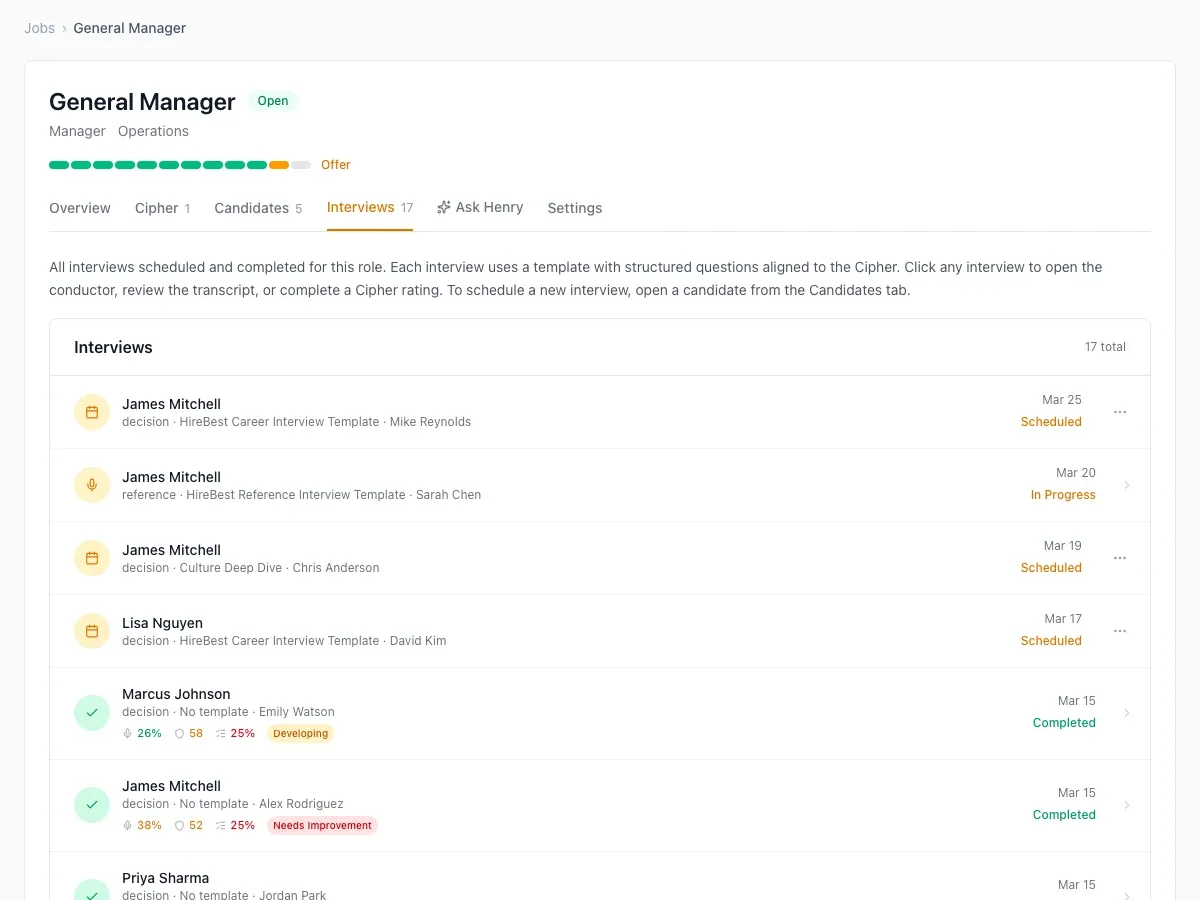Click the green checkmark icon in Alex Rodriguez row
This screenshot has width=1200, height=900.
92,805
